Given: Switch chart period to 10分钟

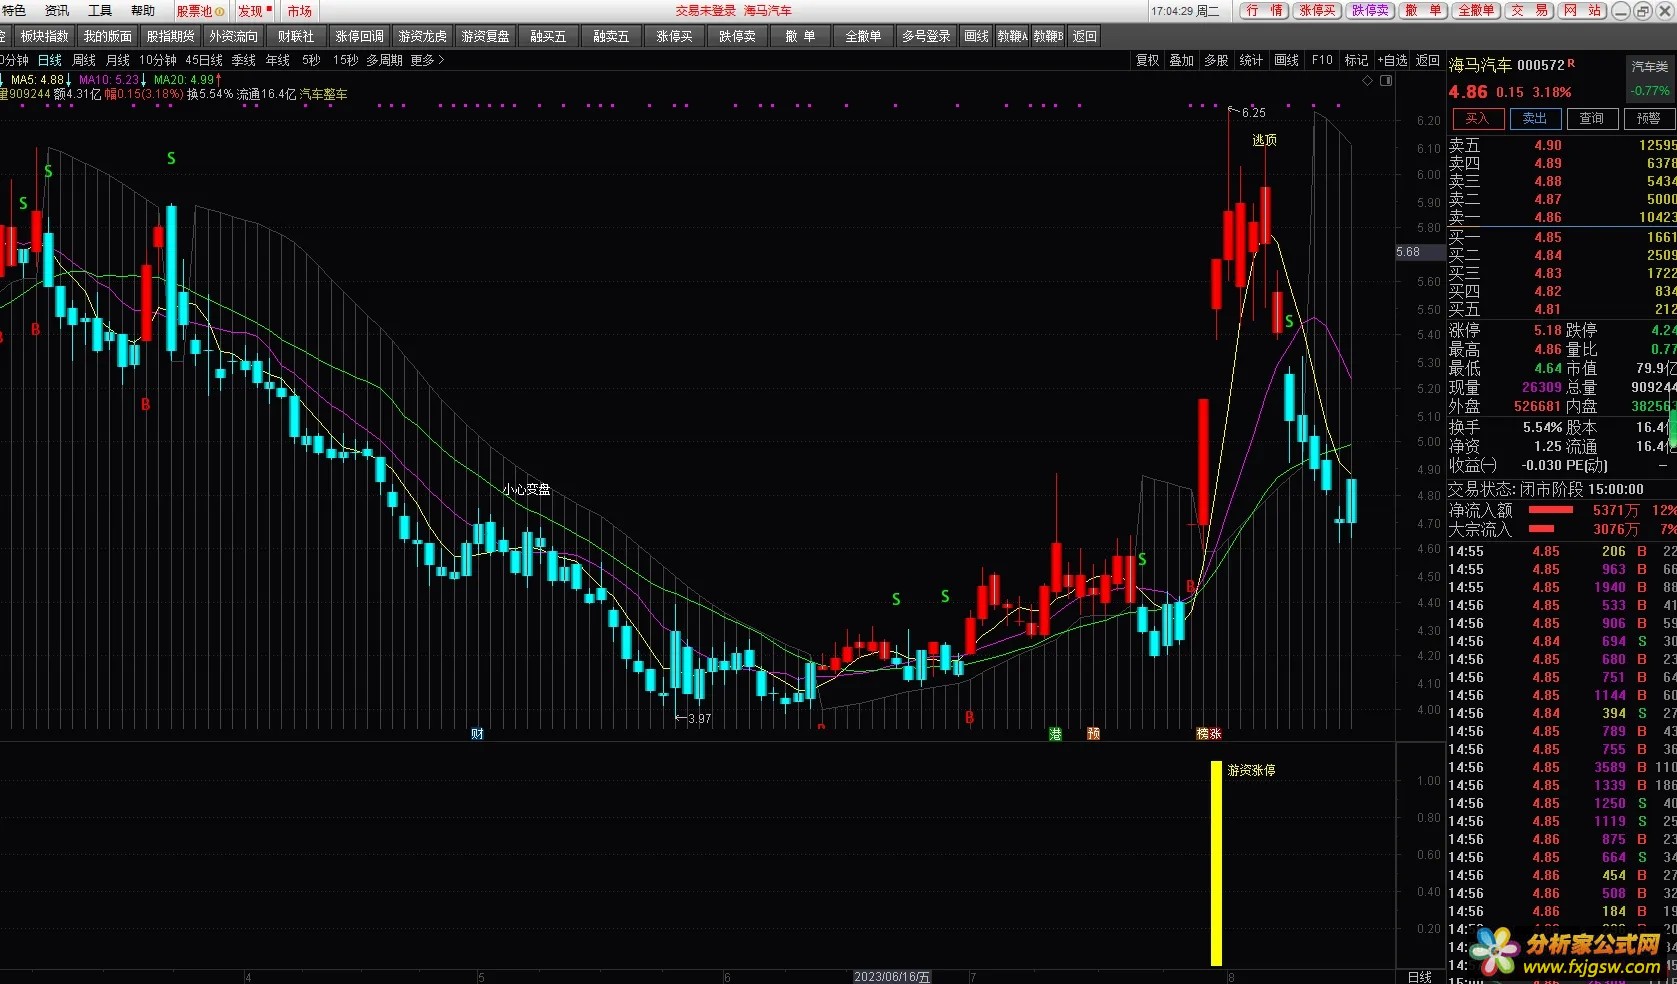Looking at the screenshot, I should click(x=158, y=61).
